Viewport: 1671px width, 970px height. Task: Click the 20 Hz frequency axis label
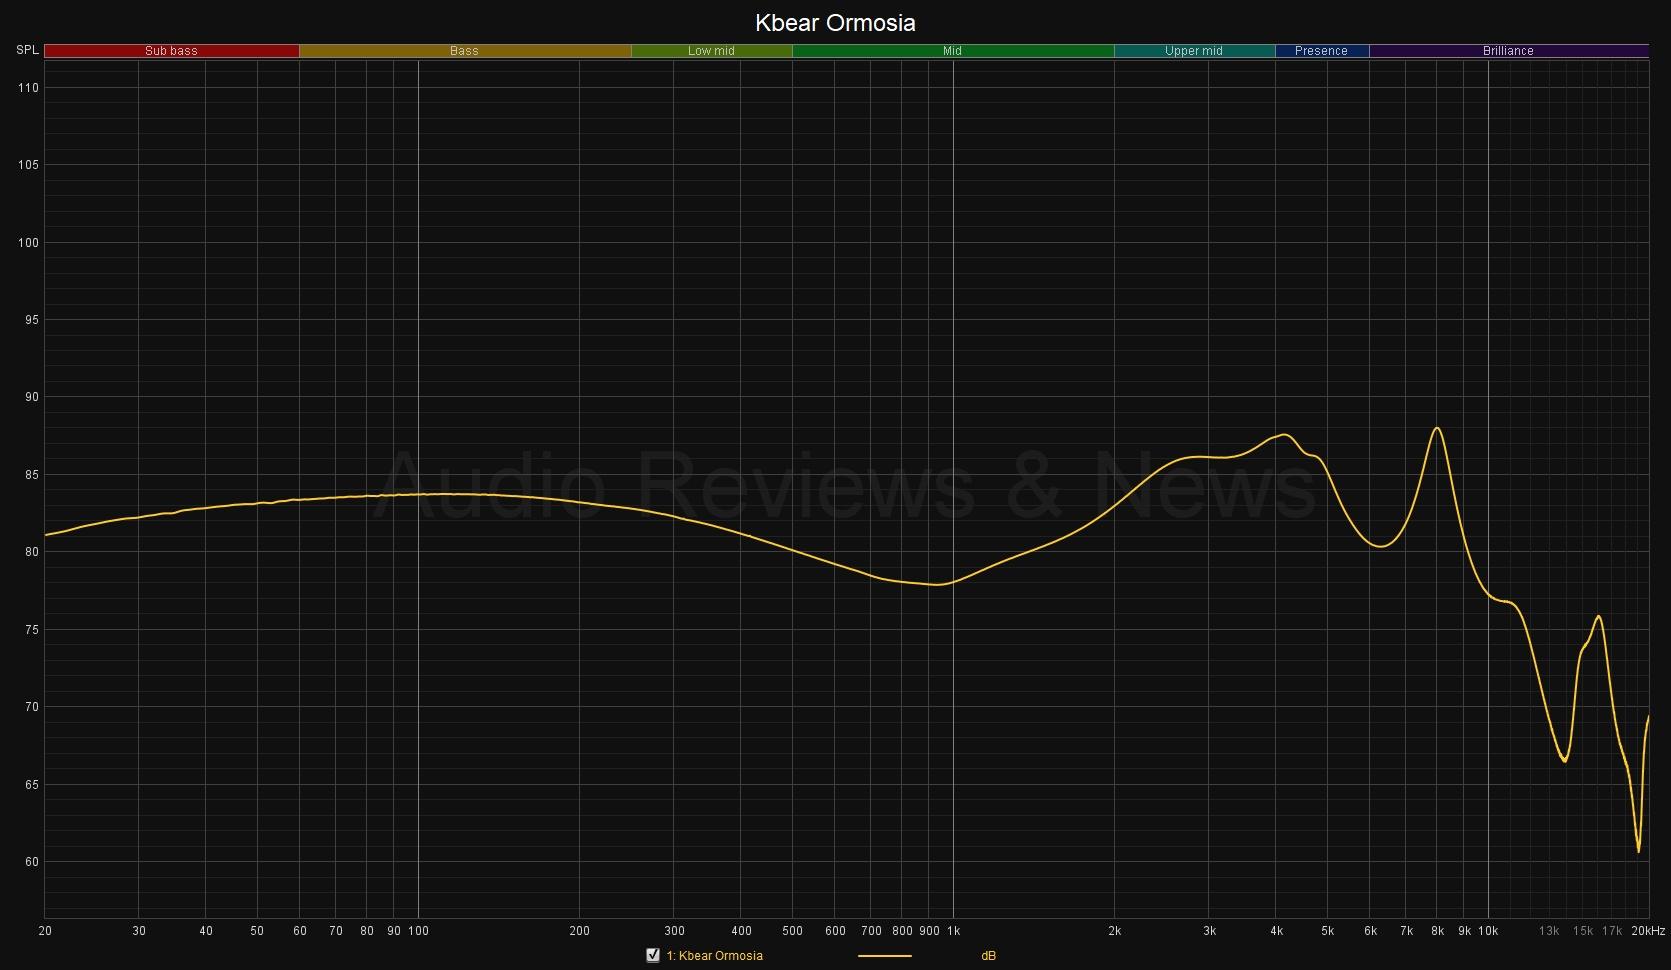coord(45,931)
